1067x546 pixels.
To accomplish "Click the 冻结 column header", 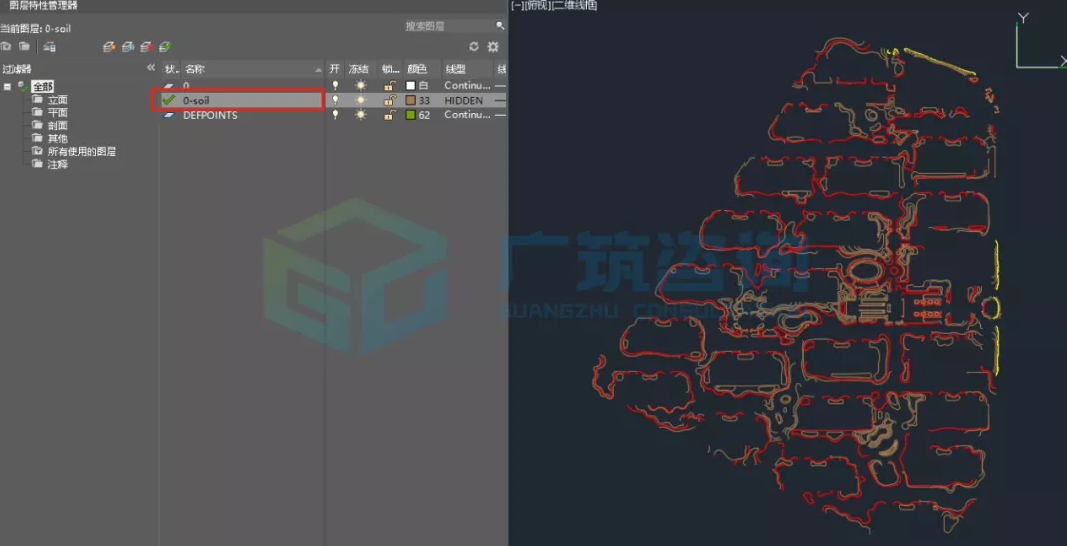I will click(359, 69).
